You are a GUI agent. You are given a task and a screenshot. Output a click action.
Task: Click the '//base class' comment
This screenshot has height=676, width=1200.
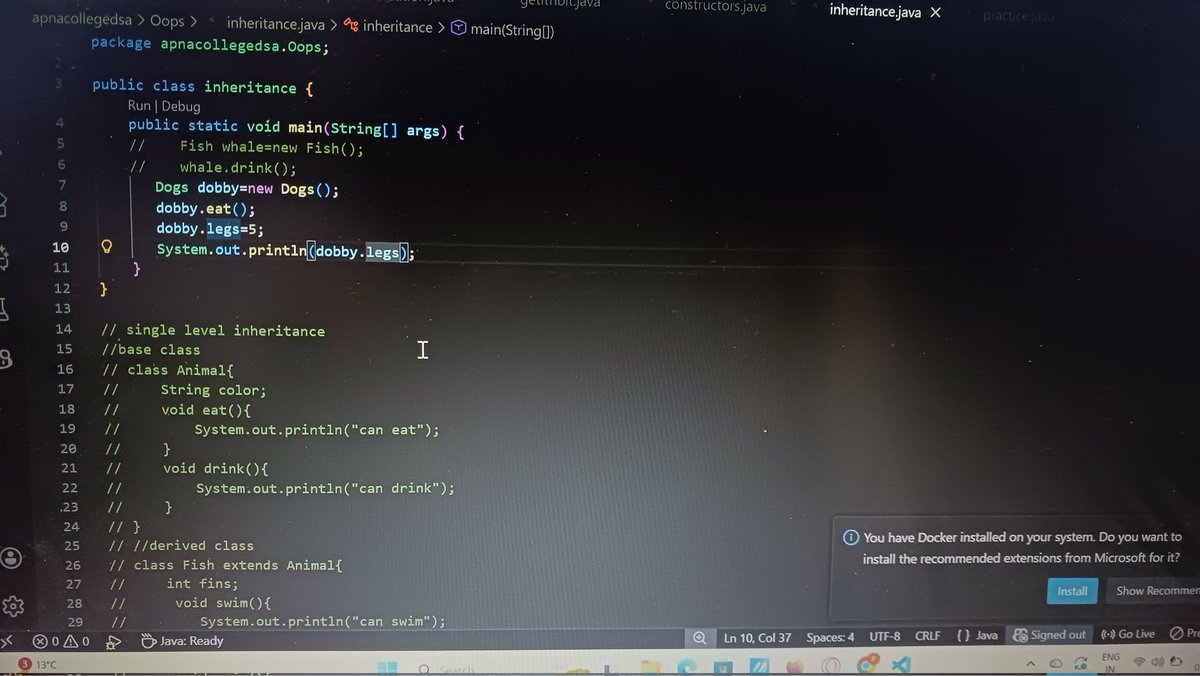(151, 350)
